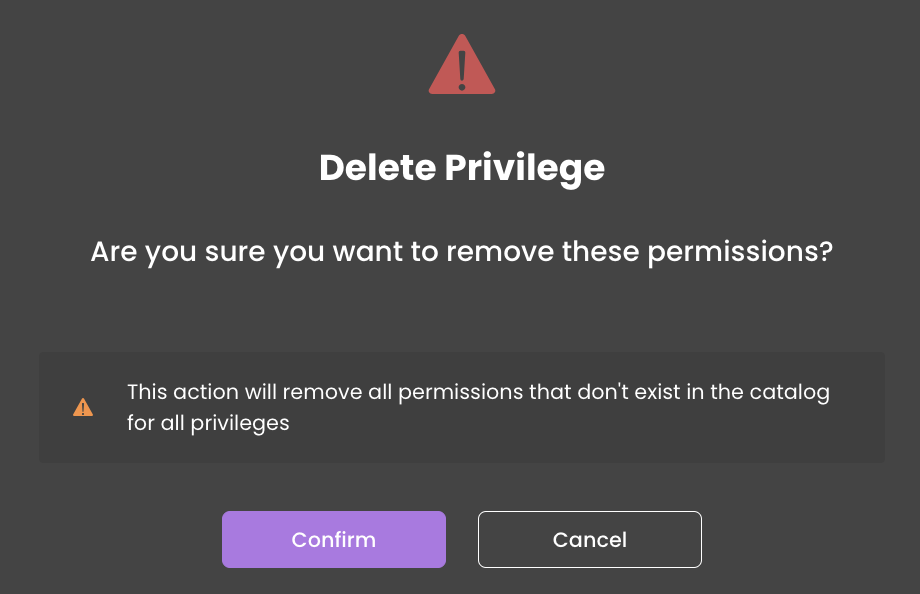Screen dimensions: 920x594
Task: Click the small orange alert icon
Action: tap(83, 407)
